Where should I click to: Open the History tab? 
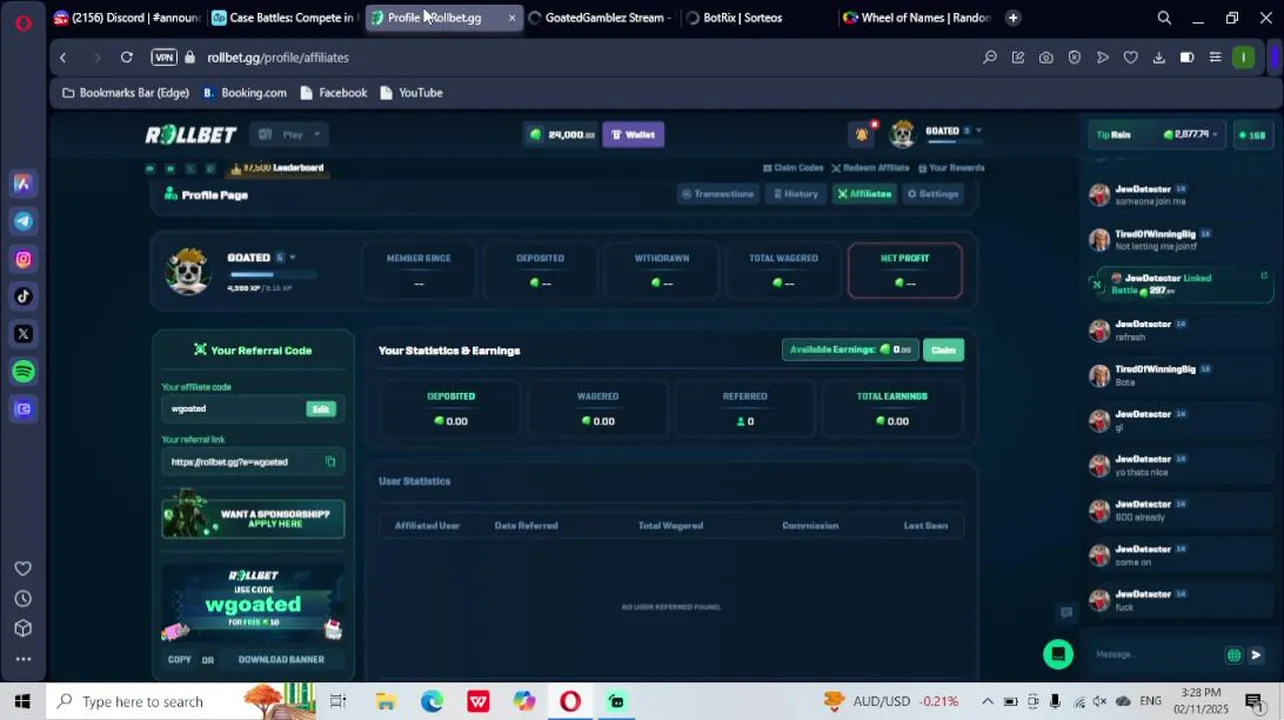click(x=795, y=194)
